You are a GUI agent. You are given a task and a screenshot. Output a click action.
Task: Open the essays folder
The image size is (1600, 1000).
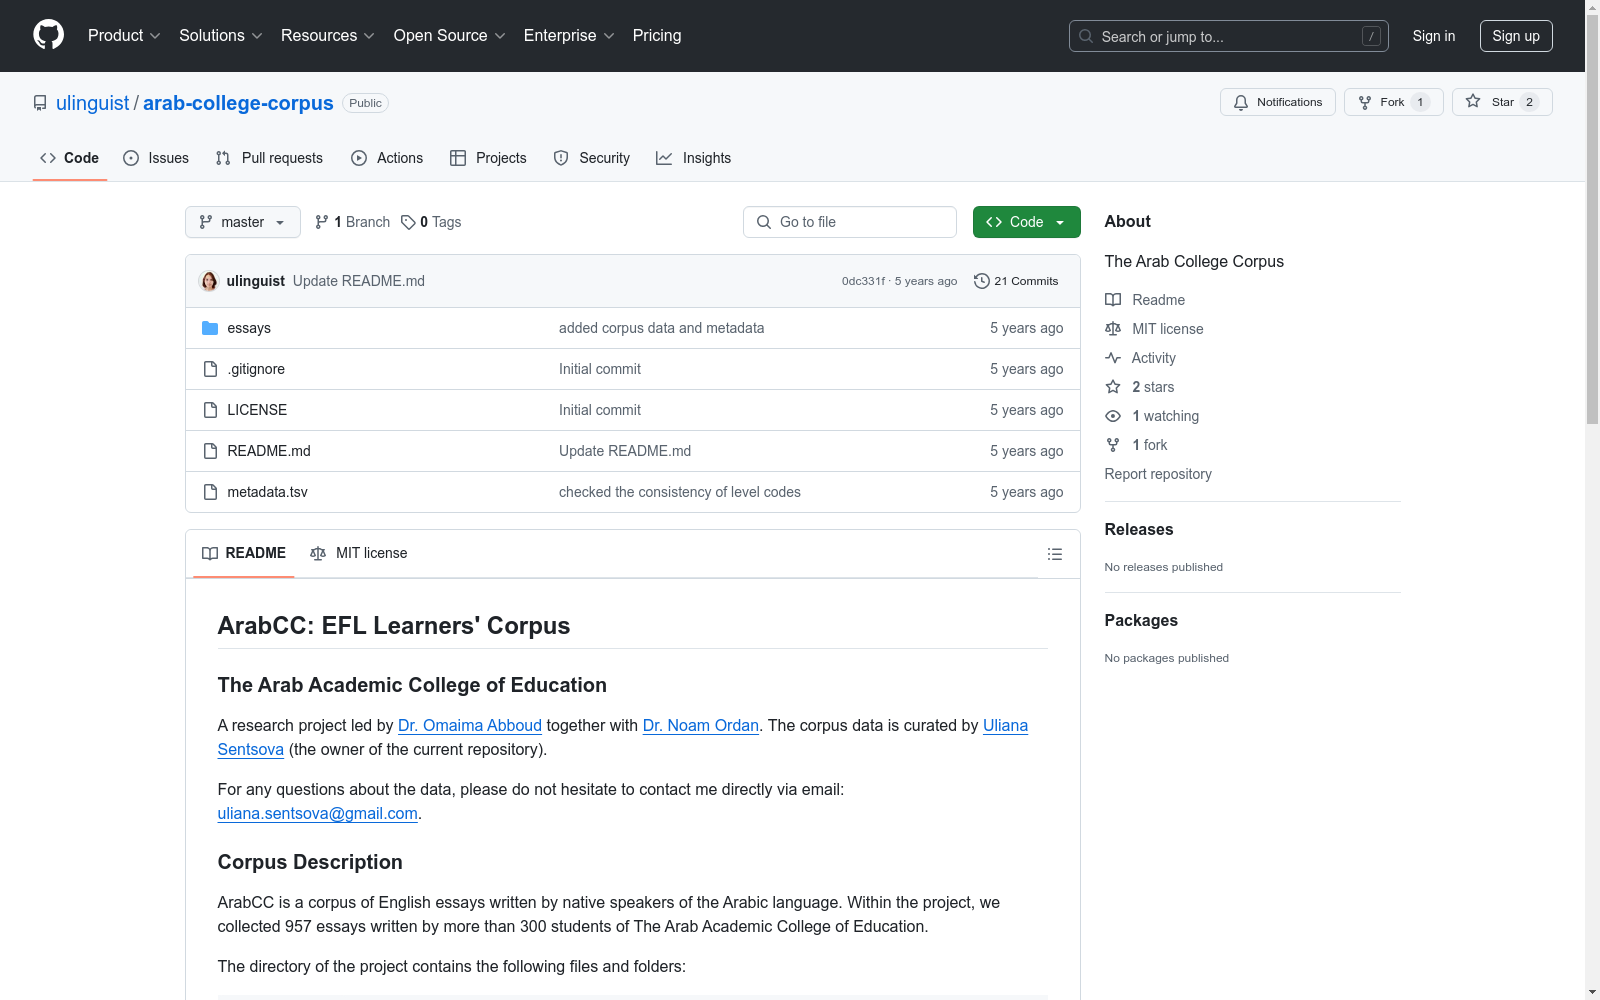click(249, 328)
